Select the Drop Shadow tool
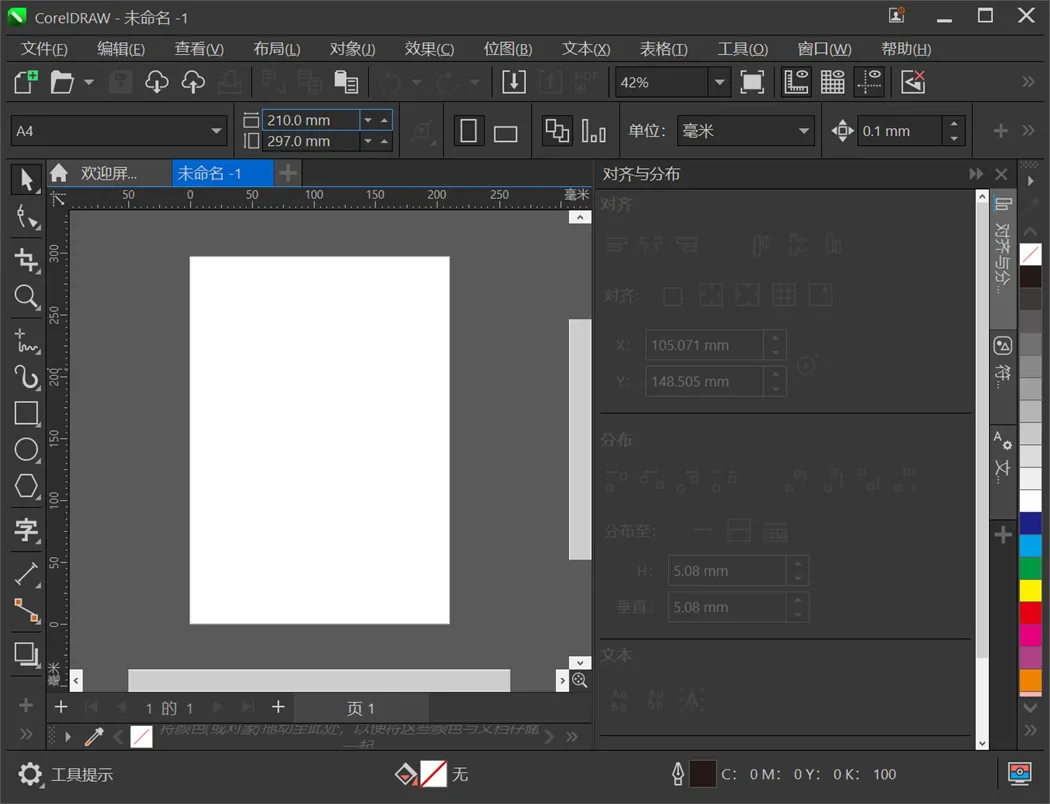 [x=26, y=654]
